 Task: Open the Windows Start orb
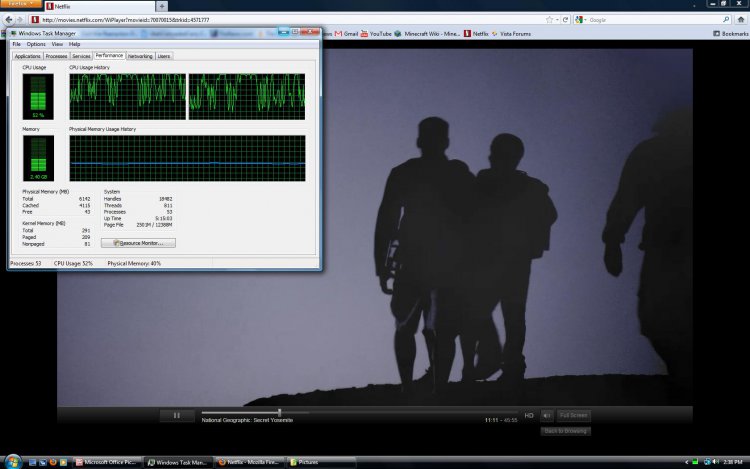13,462
